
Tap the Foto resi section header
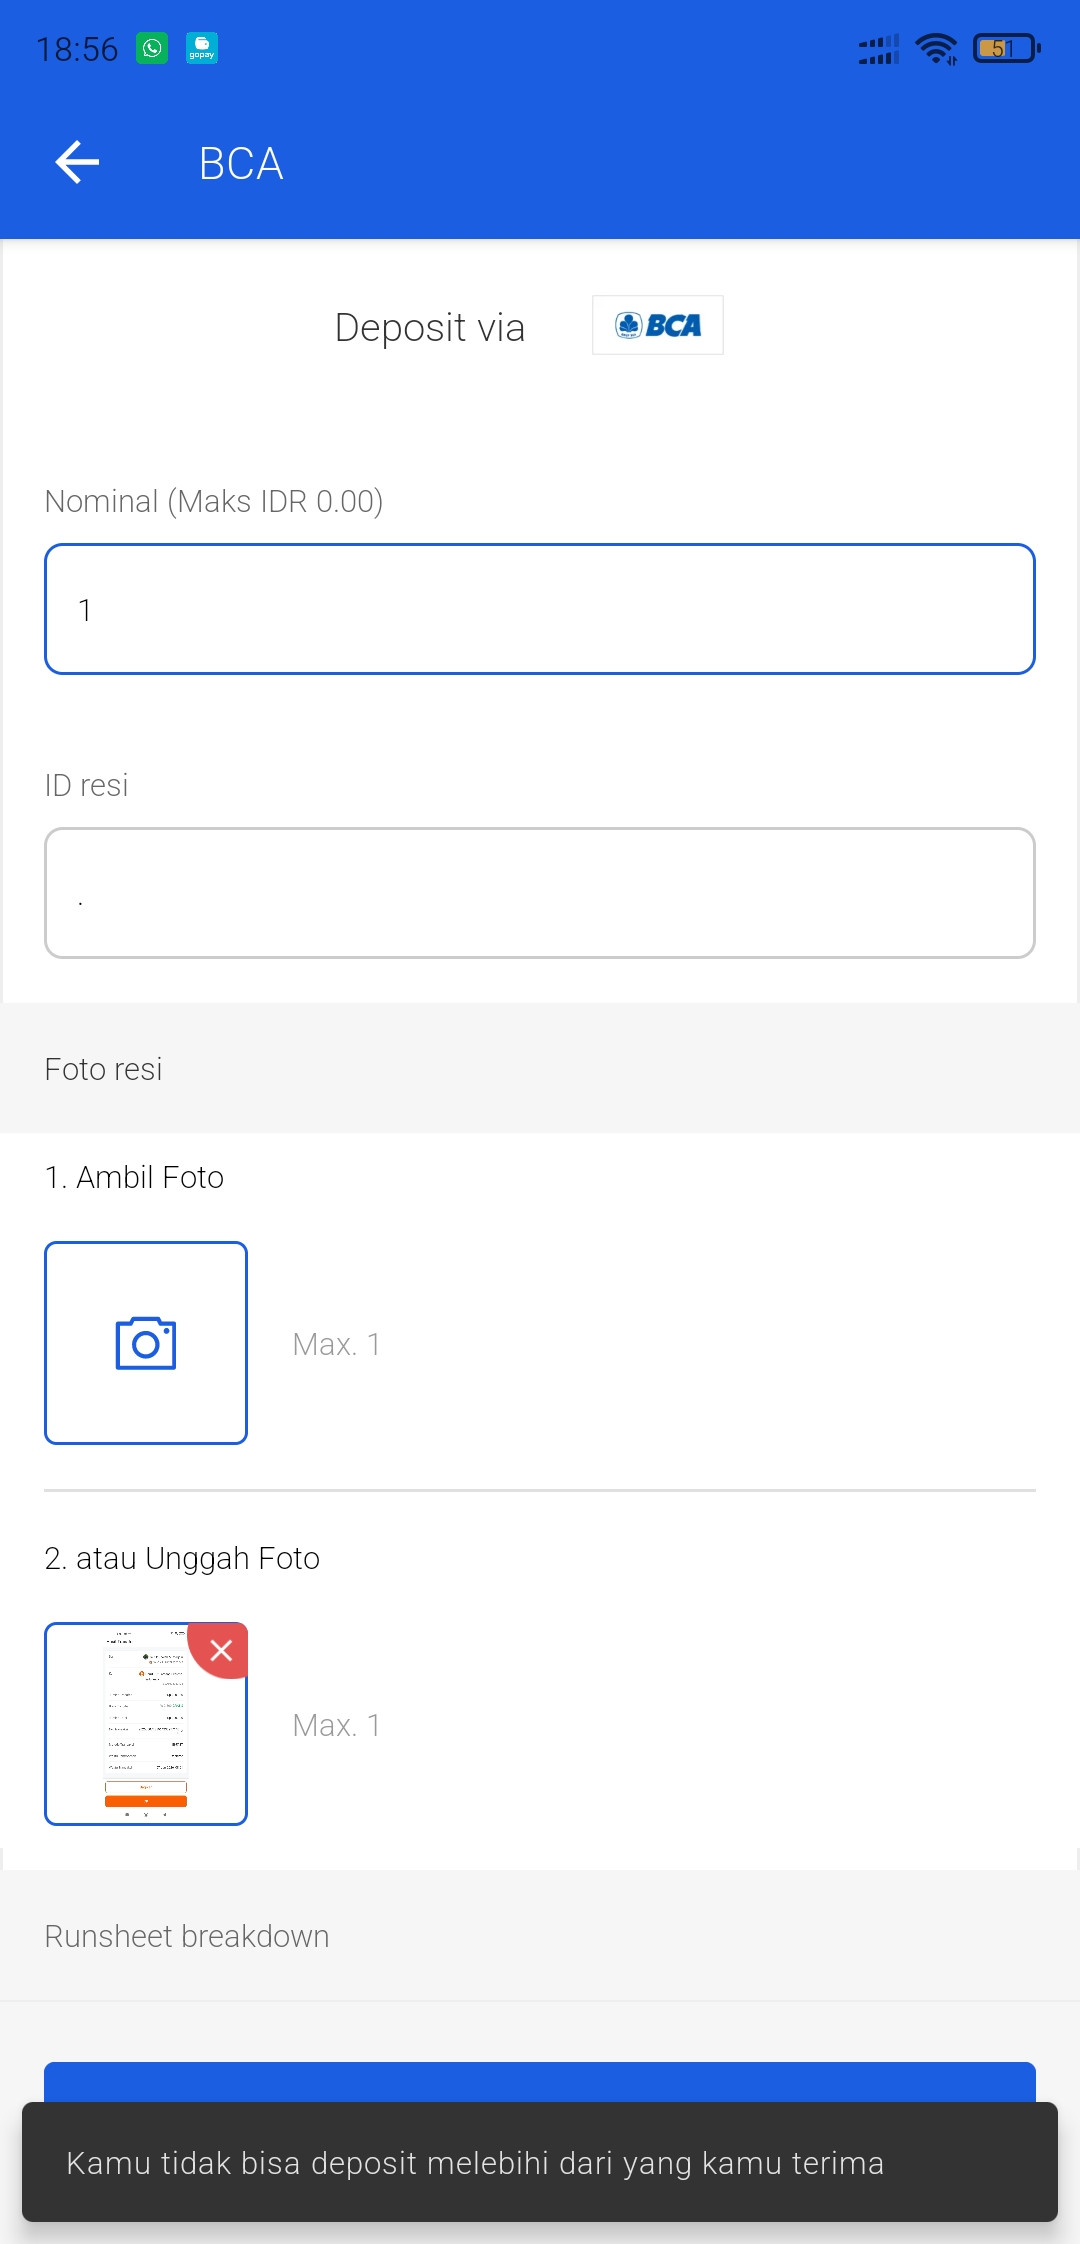103,1069
